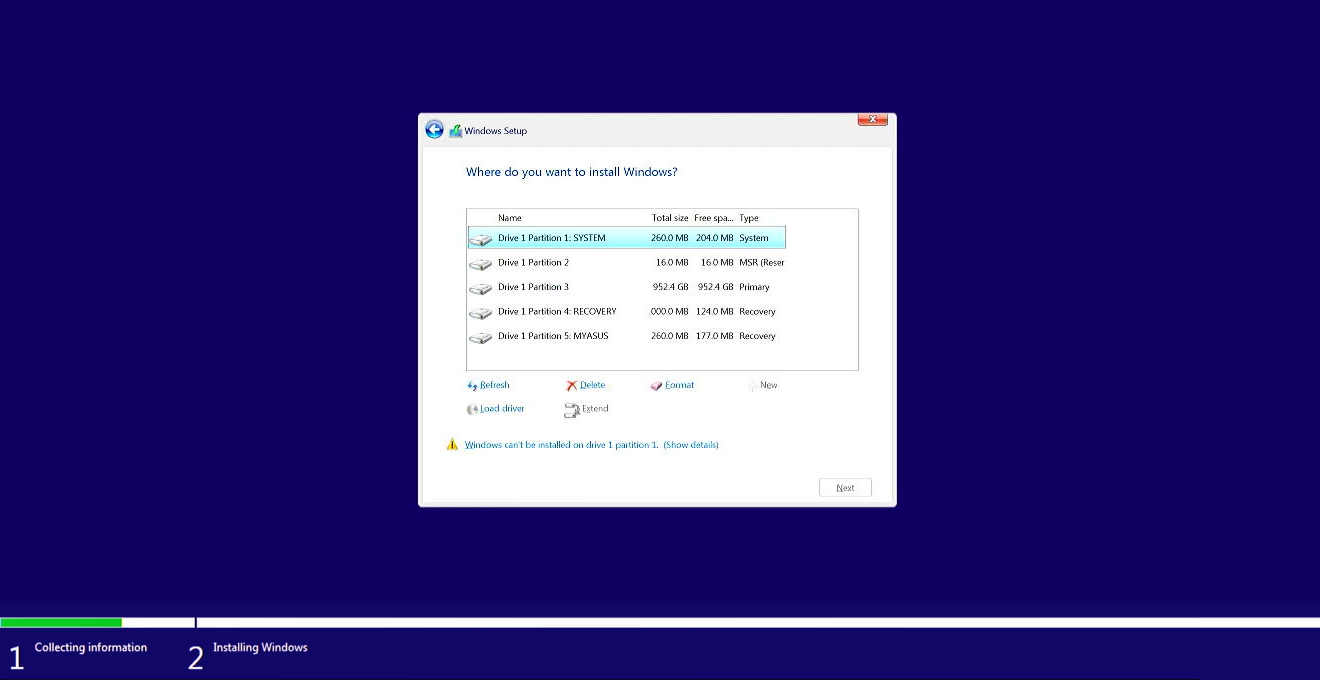This screenshot has height=680, width=1320.
Task: Format the selected partition
Action: point(680,385)
